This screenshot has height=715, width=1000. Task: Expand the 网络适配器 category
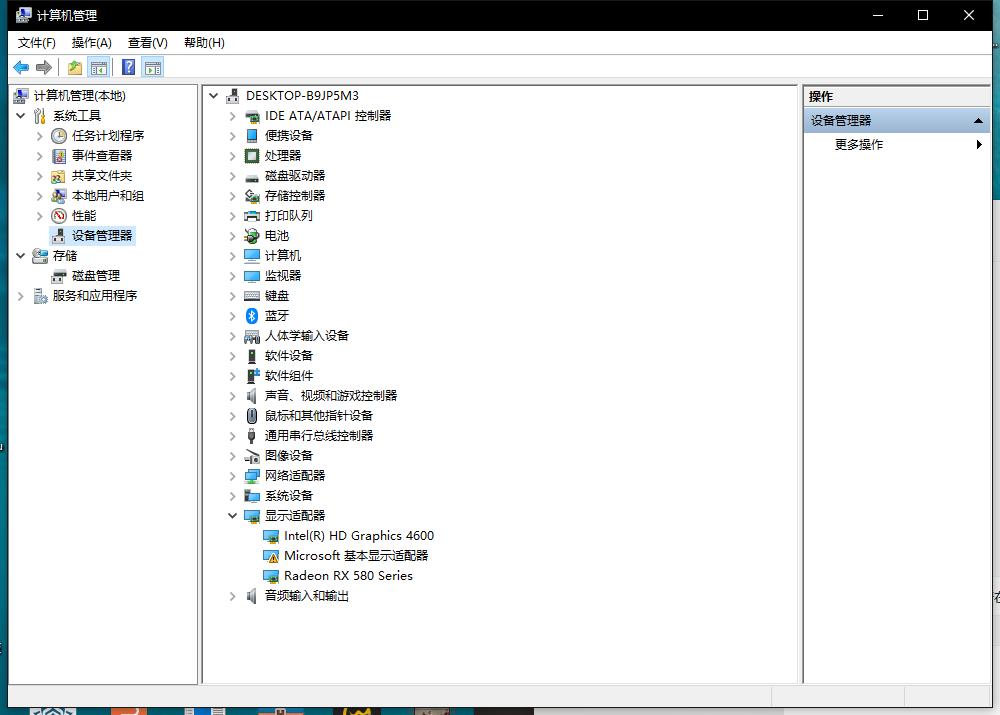pyautogui.click(x=232, y=476)
